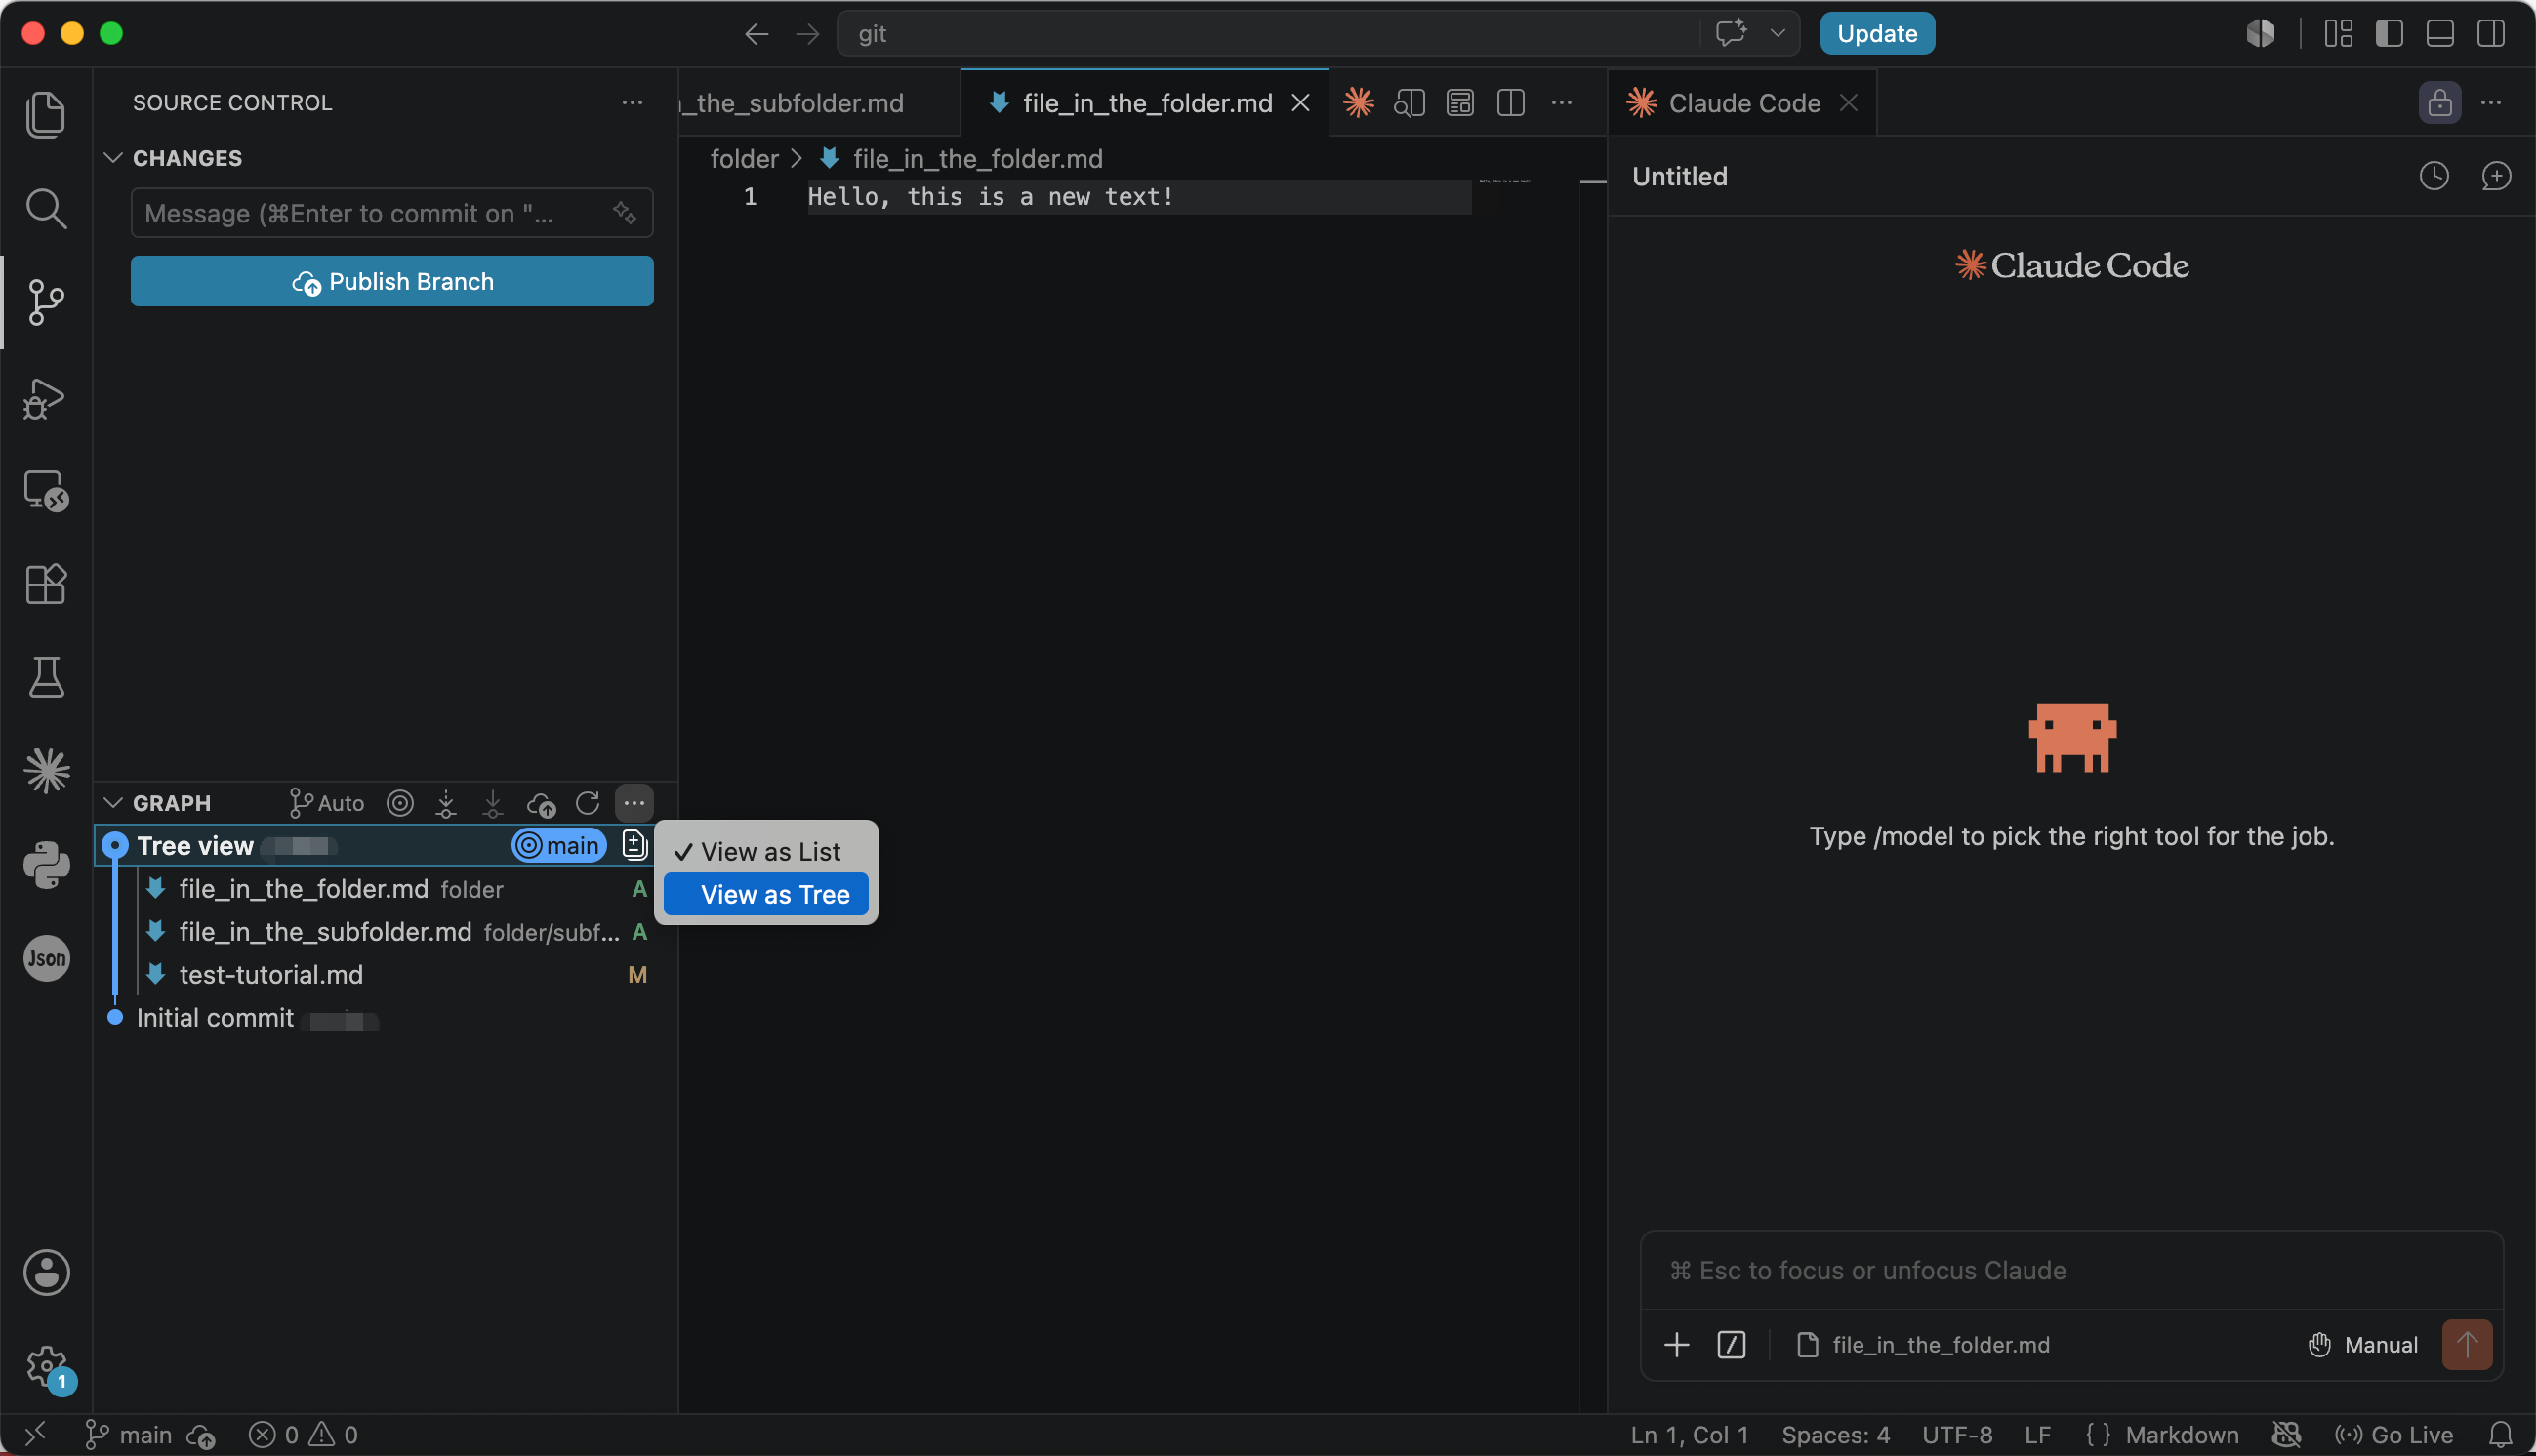Open Claude panel more actions ellipsis

point(2491,103)
